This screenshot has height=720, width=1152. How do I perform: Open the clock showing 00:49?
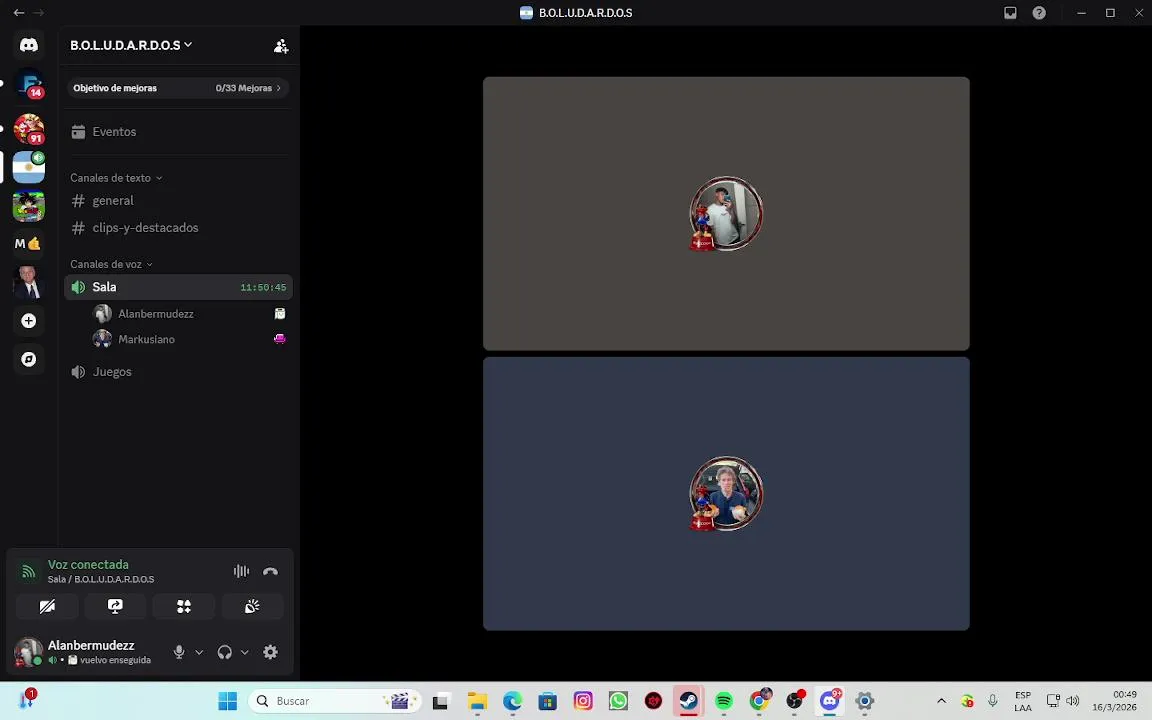1115,702
